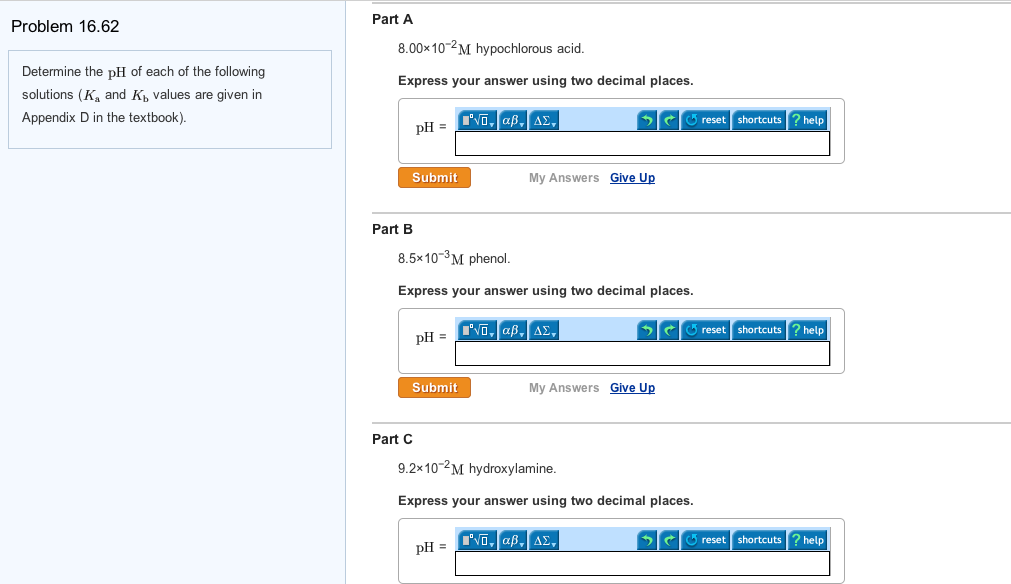
Task: Undo with the green back arrow in Part A
Action: [646, 119]
